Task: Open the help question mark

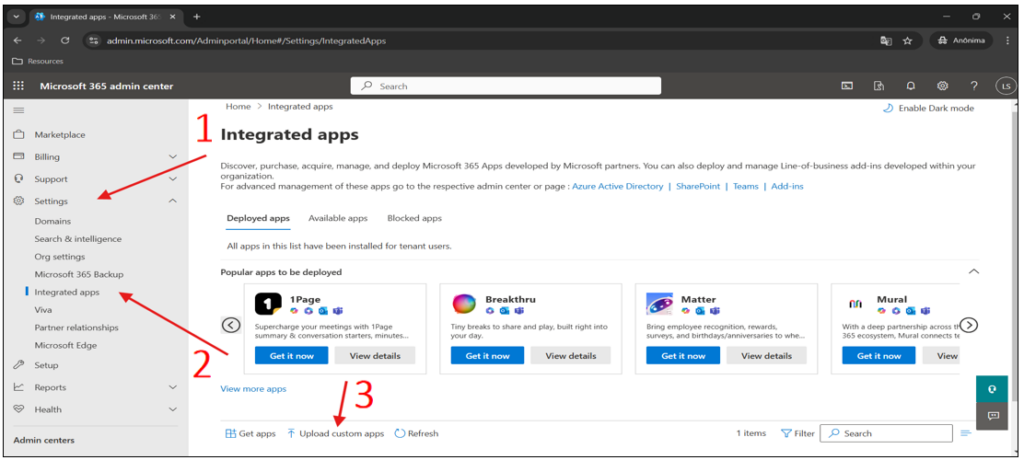Action: pyautogui.click(x=974, y=86)
